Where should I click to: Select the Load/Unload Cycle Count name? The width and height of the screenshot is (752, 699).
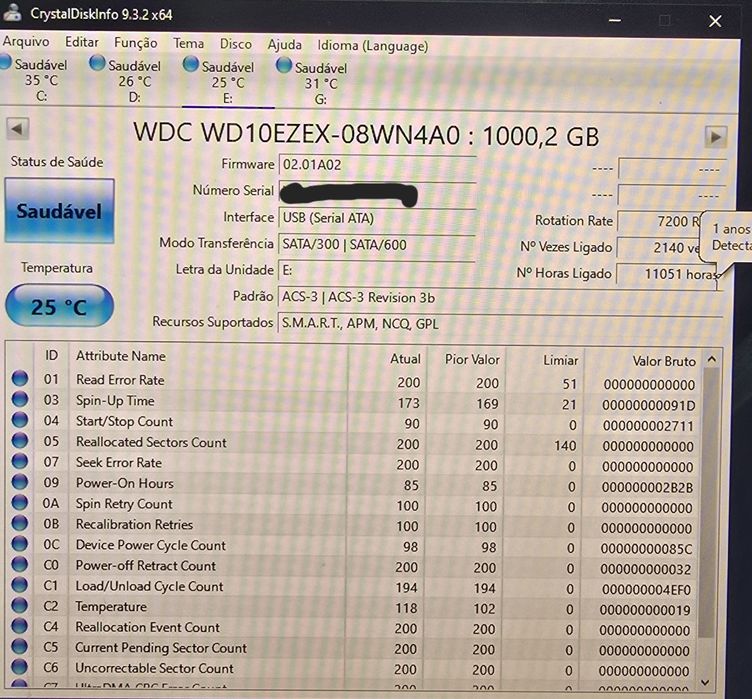tap(149, 586)
